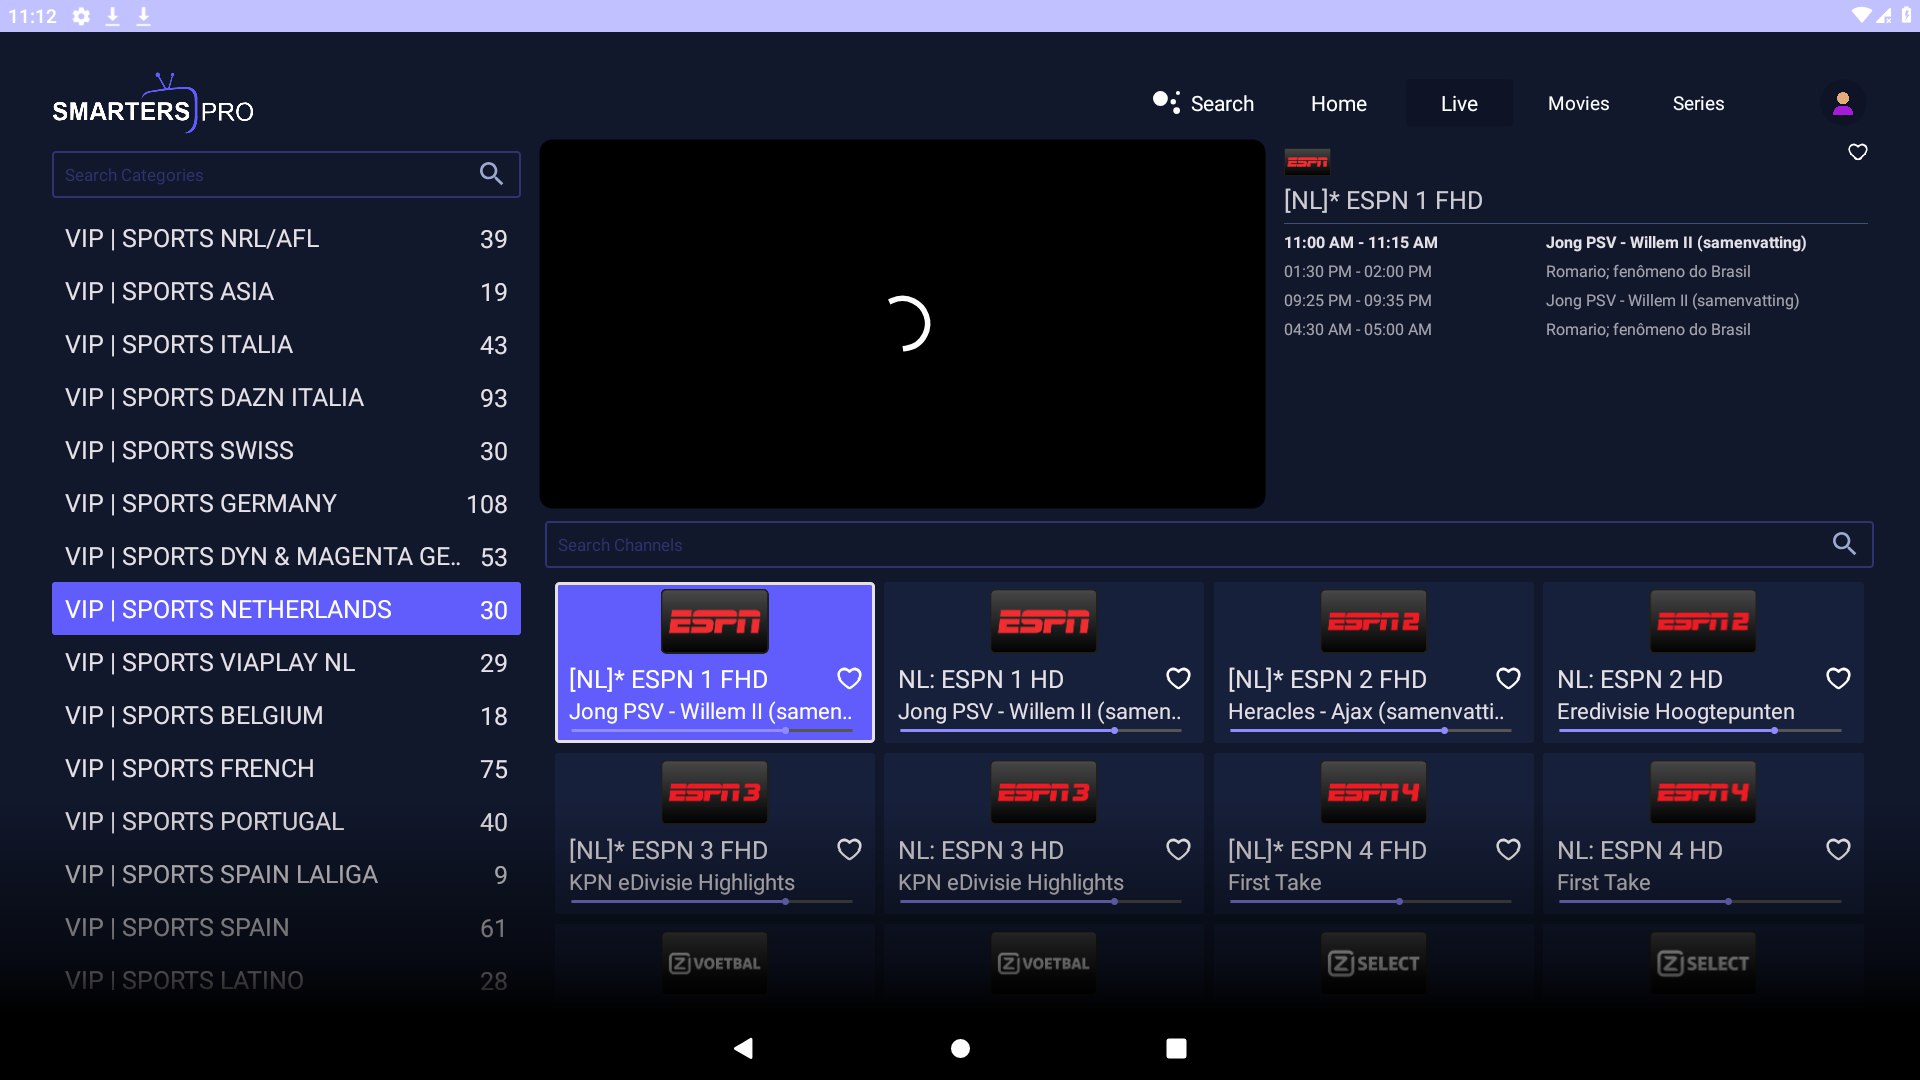Open the account profile icon
This screenshot has width=1920, height=1080.
(1843, 103)
